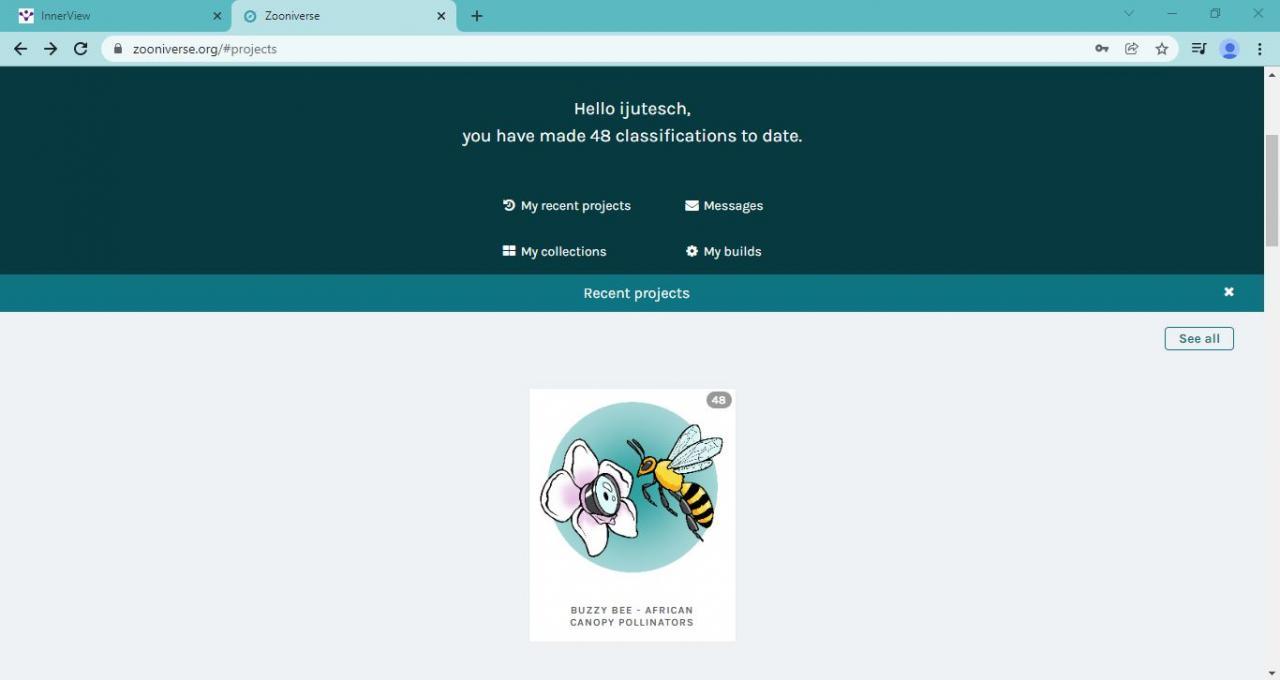Open a new browser tab
1280x680 pixels.
coord(477,16)
